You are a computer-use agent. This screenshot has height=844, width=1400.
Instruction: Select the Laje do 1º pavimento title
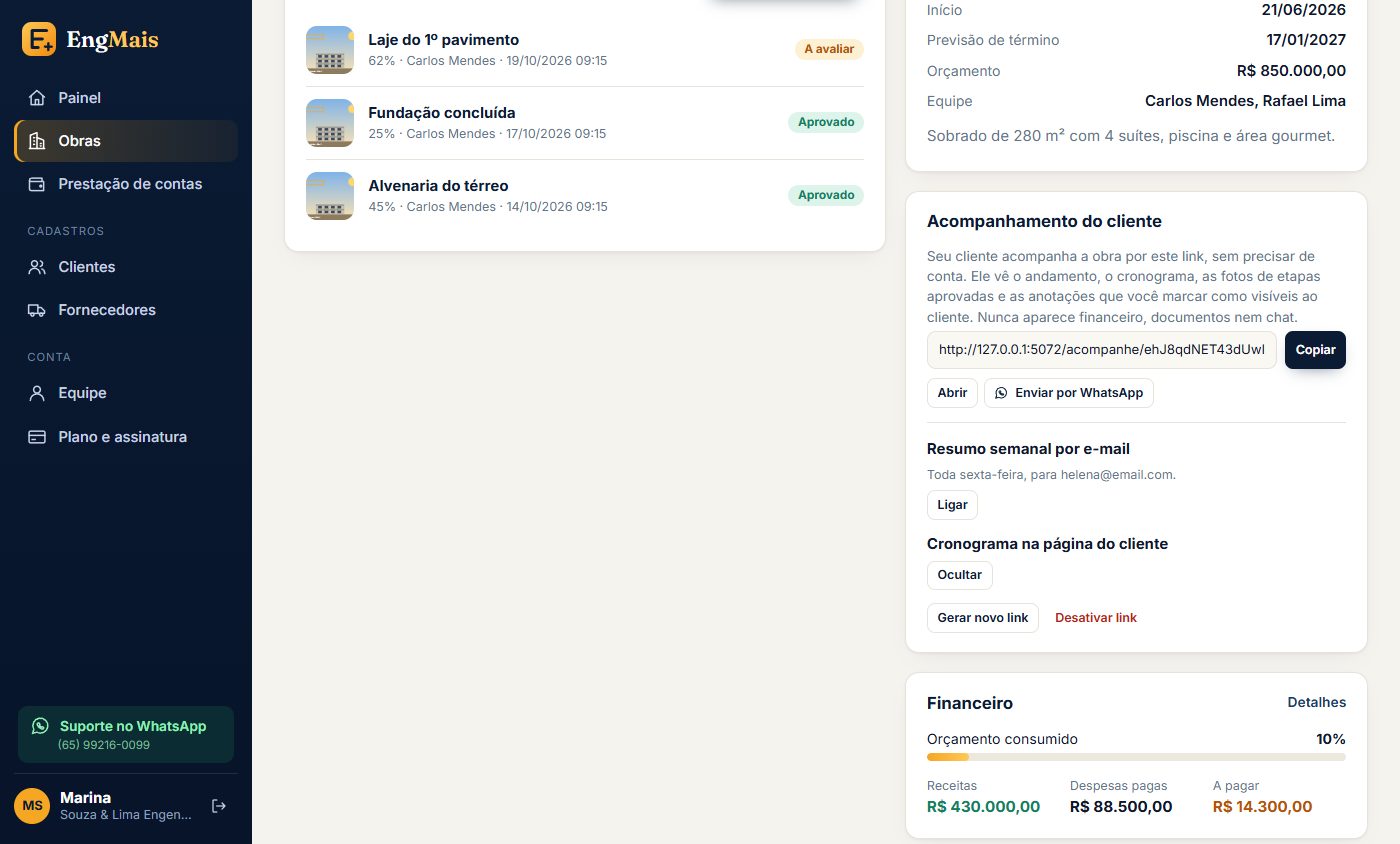pos(444,40)
